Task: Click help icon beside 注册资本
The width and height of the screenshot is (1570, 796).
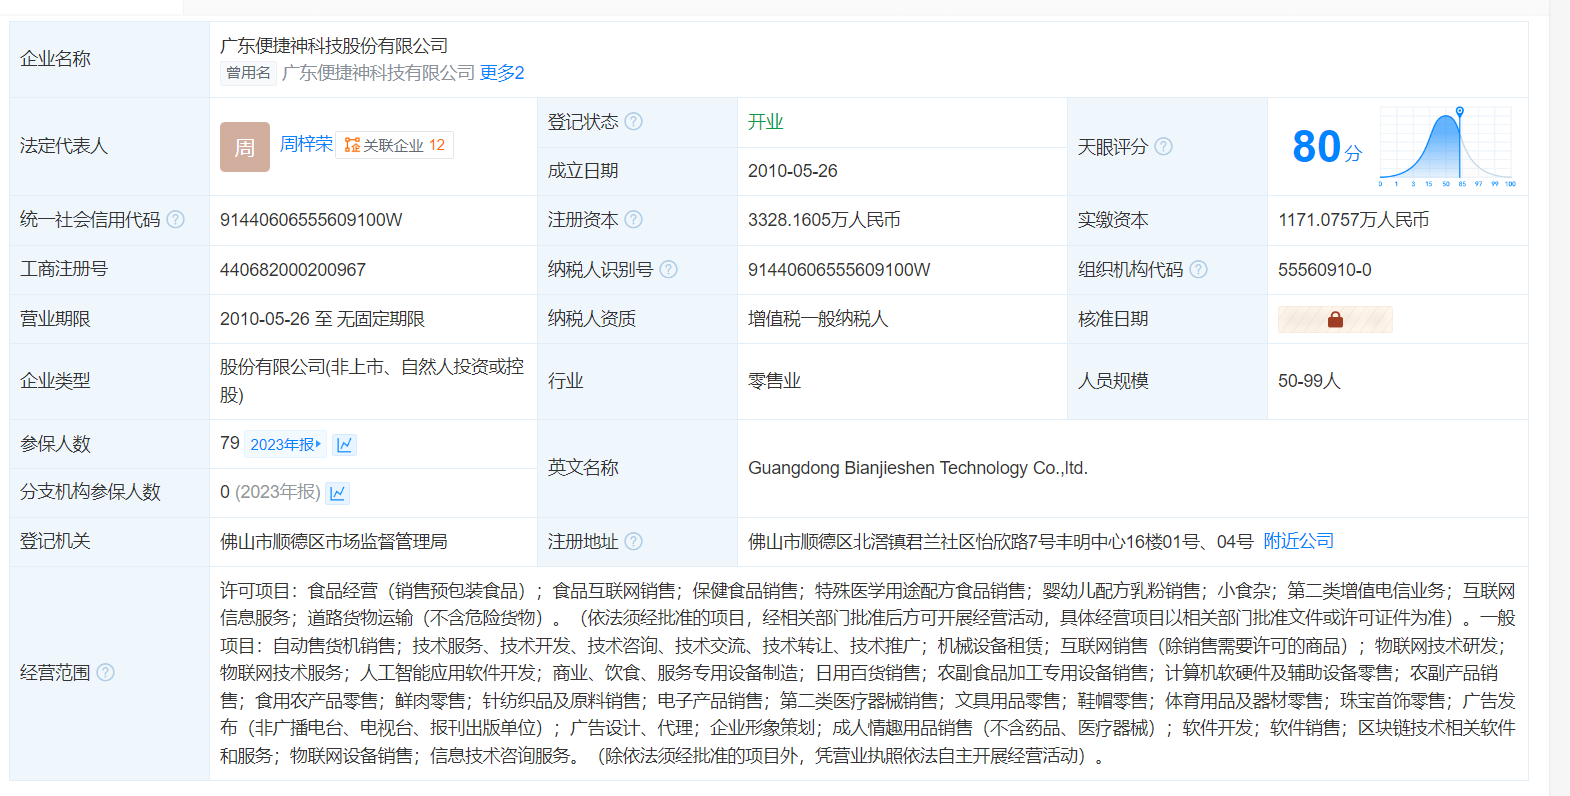Action: coord(634,220)
